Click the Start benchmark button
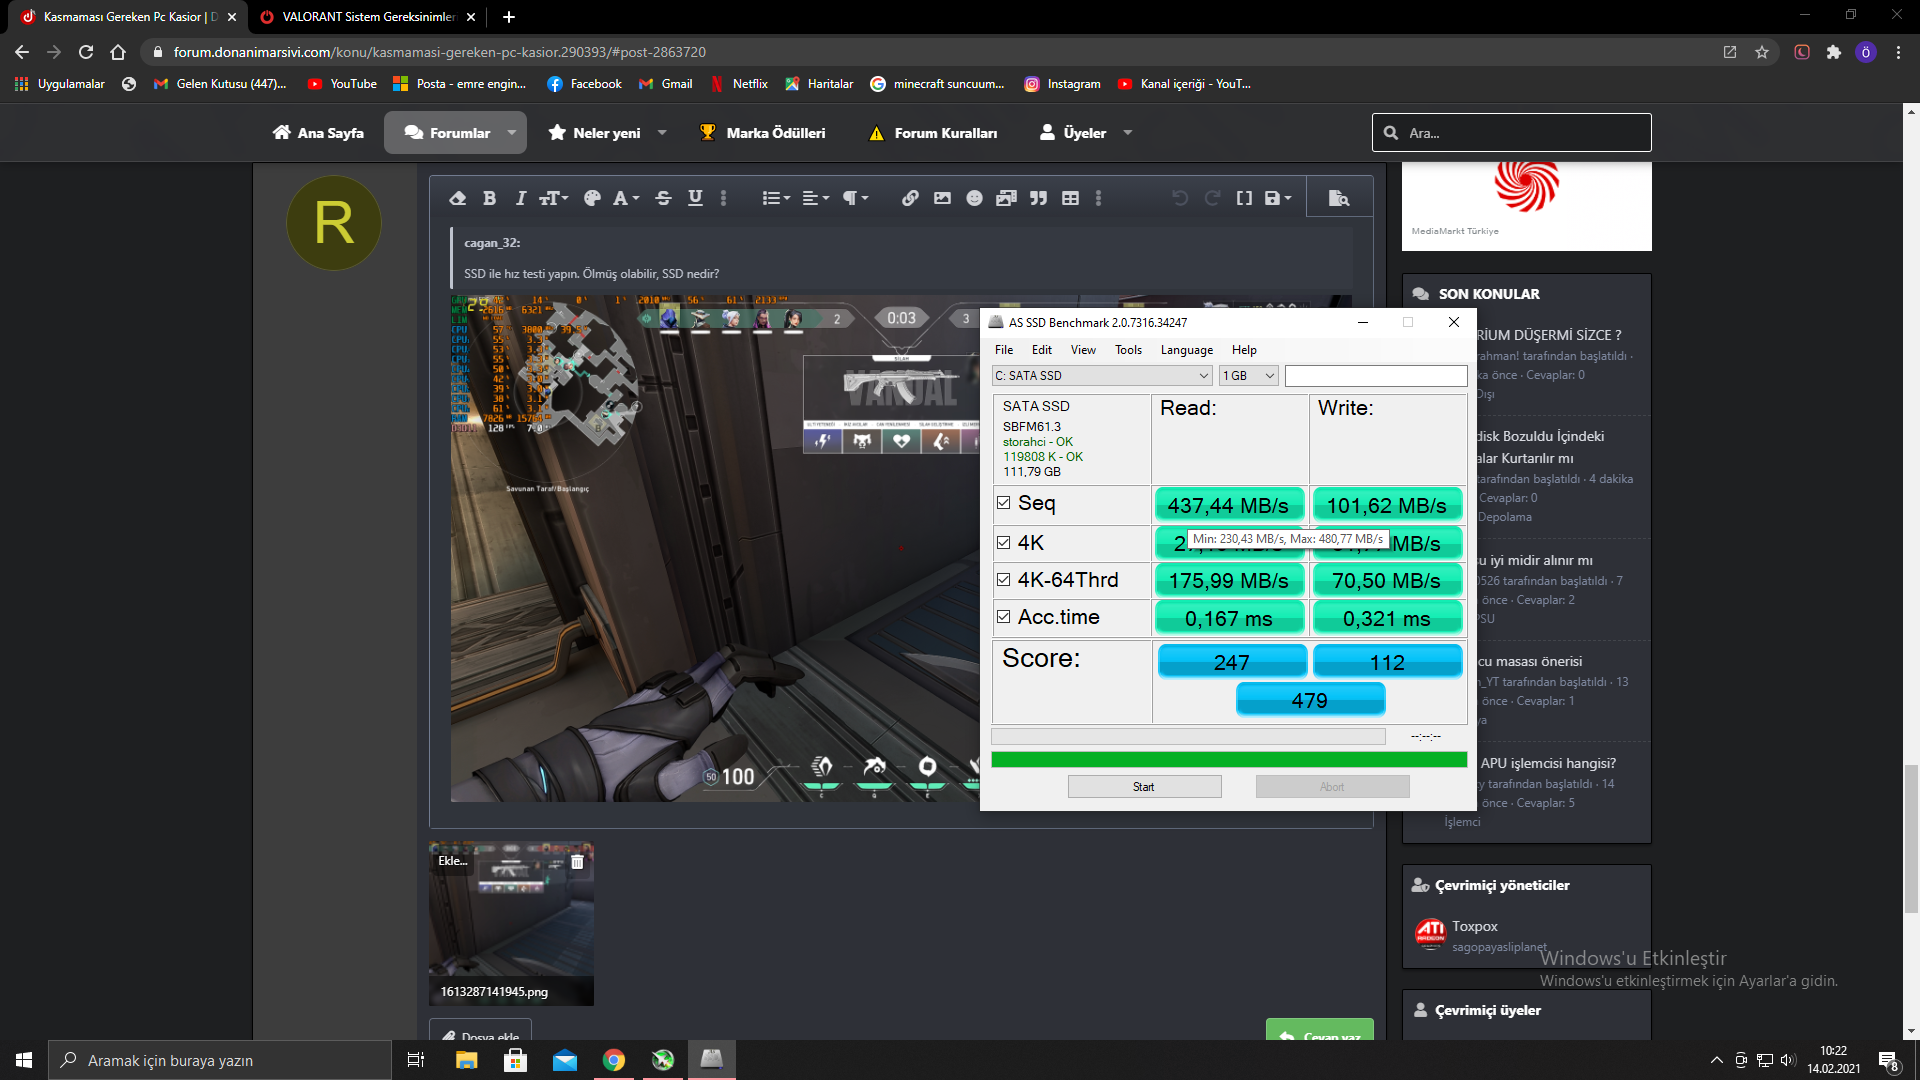 click(x=1144, y=787)
